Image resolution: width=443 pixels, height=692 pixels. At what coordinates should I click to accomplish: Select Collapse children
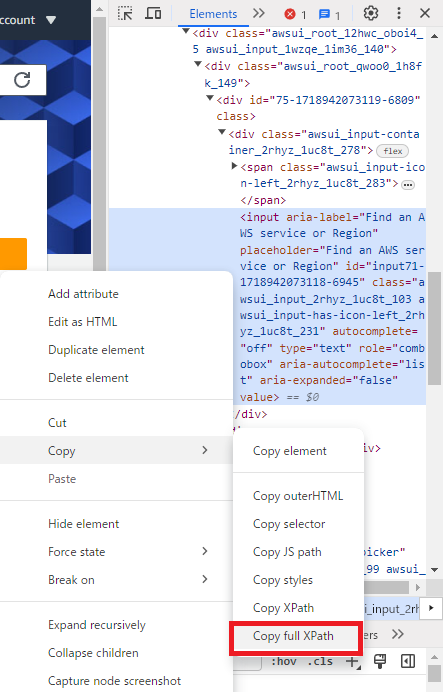pyautogui.click(x=93, y=653)
